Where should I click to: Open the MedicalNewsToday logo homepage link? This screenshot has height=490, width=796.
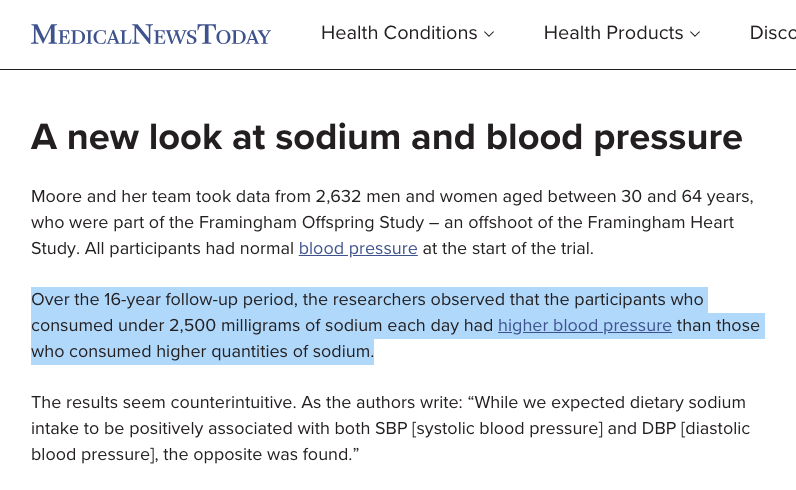pyautogui.click(x=151, y=34)
